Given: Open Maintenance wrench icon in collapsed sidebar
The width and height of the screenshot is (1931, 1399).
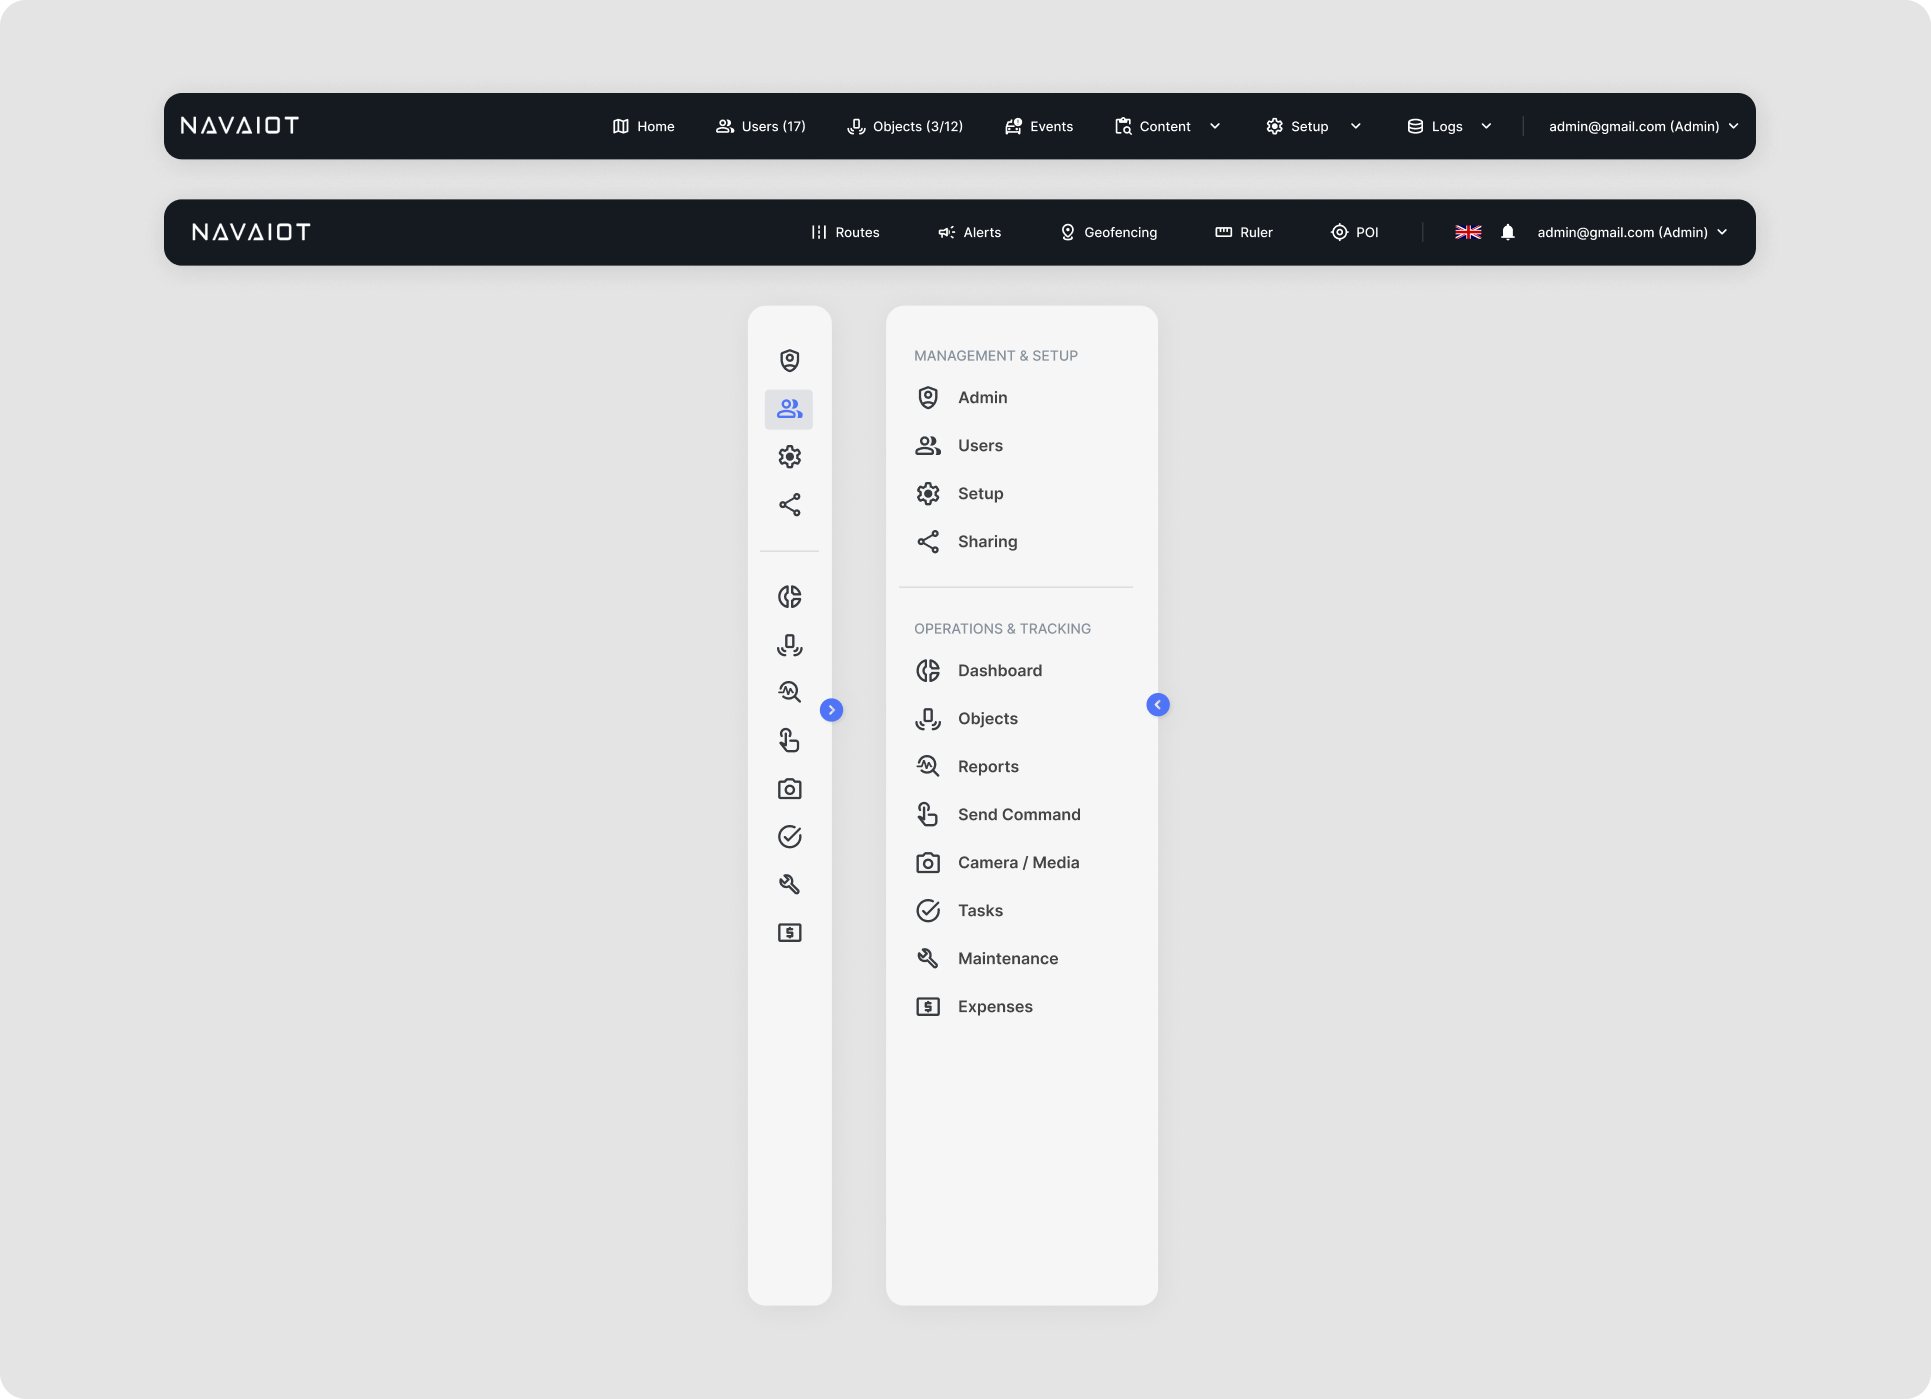Looking at the screenshot, I should 789,884.
